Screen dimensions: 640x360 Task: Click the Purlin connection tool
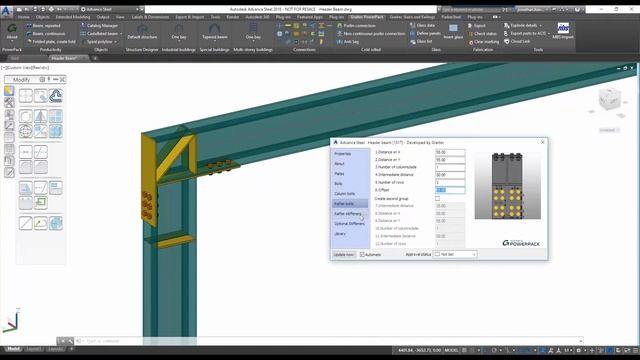[x=356, y=25]
